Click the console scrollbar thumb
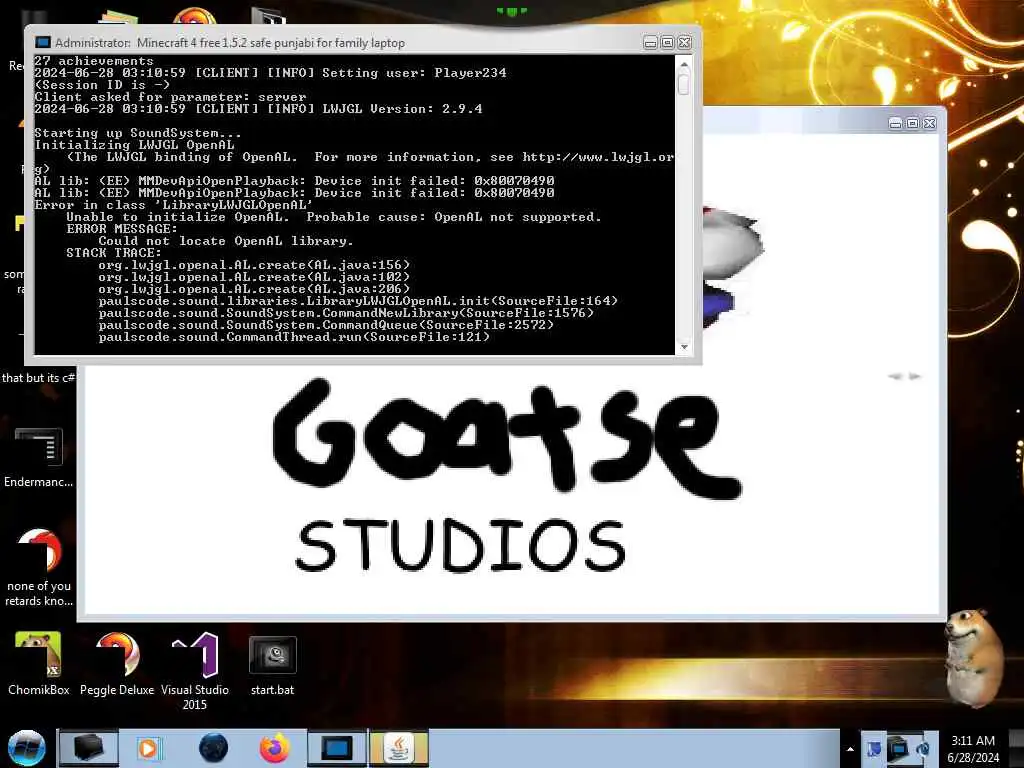 [x=684, y=84]
